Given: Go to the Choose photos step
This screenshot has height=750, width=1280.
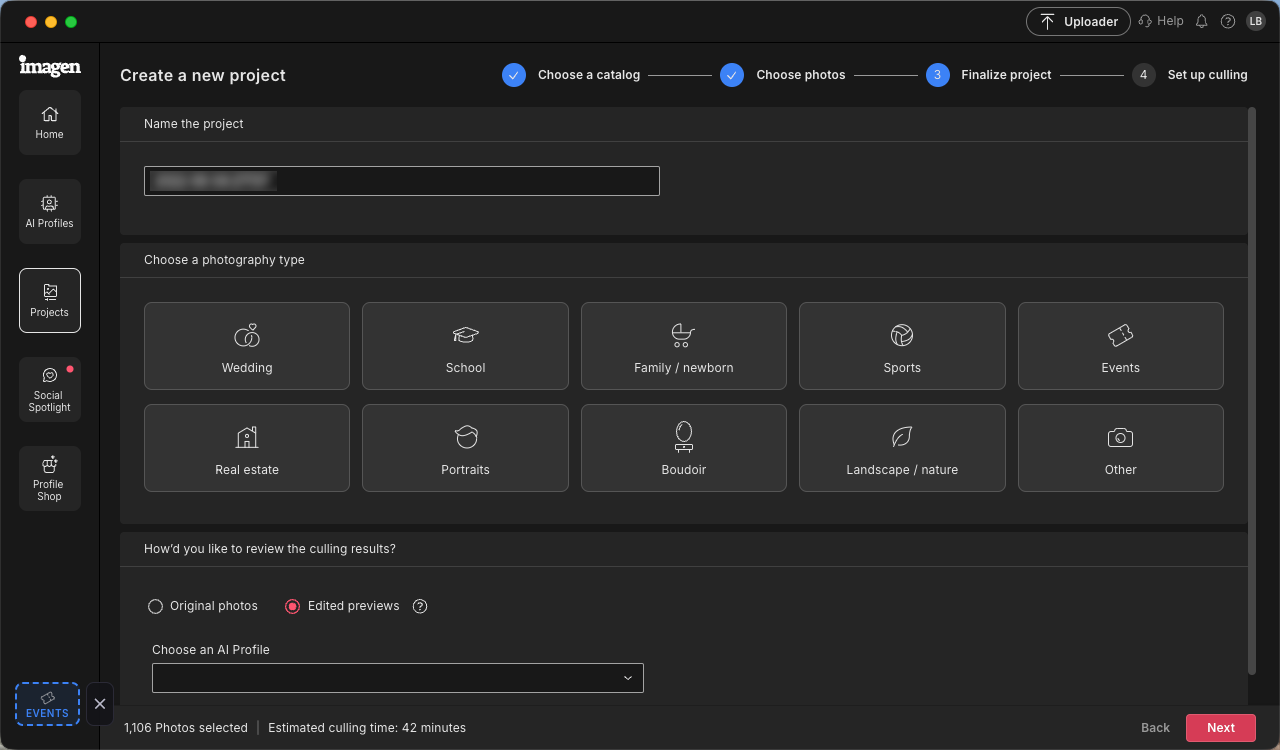Looking at the screenshot, I should click(783, 75).
